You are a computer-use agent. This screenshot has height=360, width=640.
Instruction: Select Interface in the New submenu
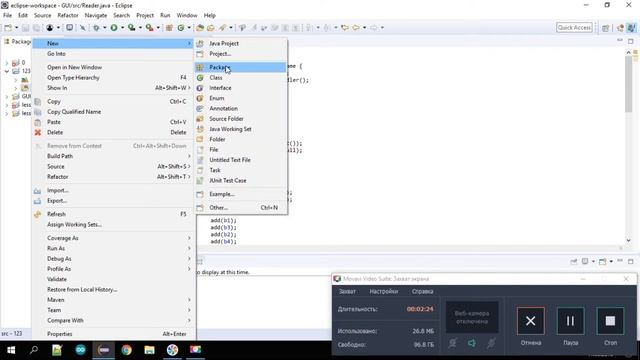pyautogui.click(x=240, y=88)
